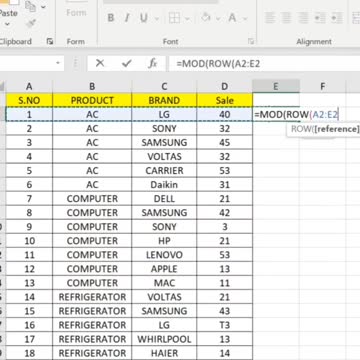Click the HAIER brand cell
The width and height of the screenshot is (360, 360).
point(164,353)
